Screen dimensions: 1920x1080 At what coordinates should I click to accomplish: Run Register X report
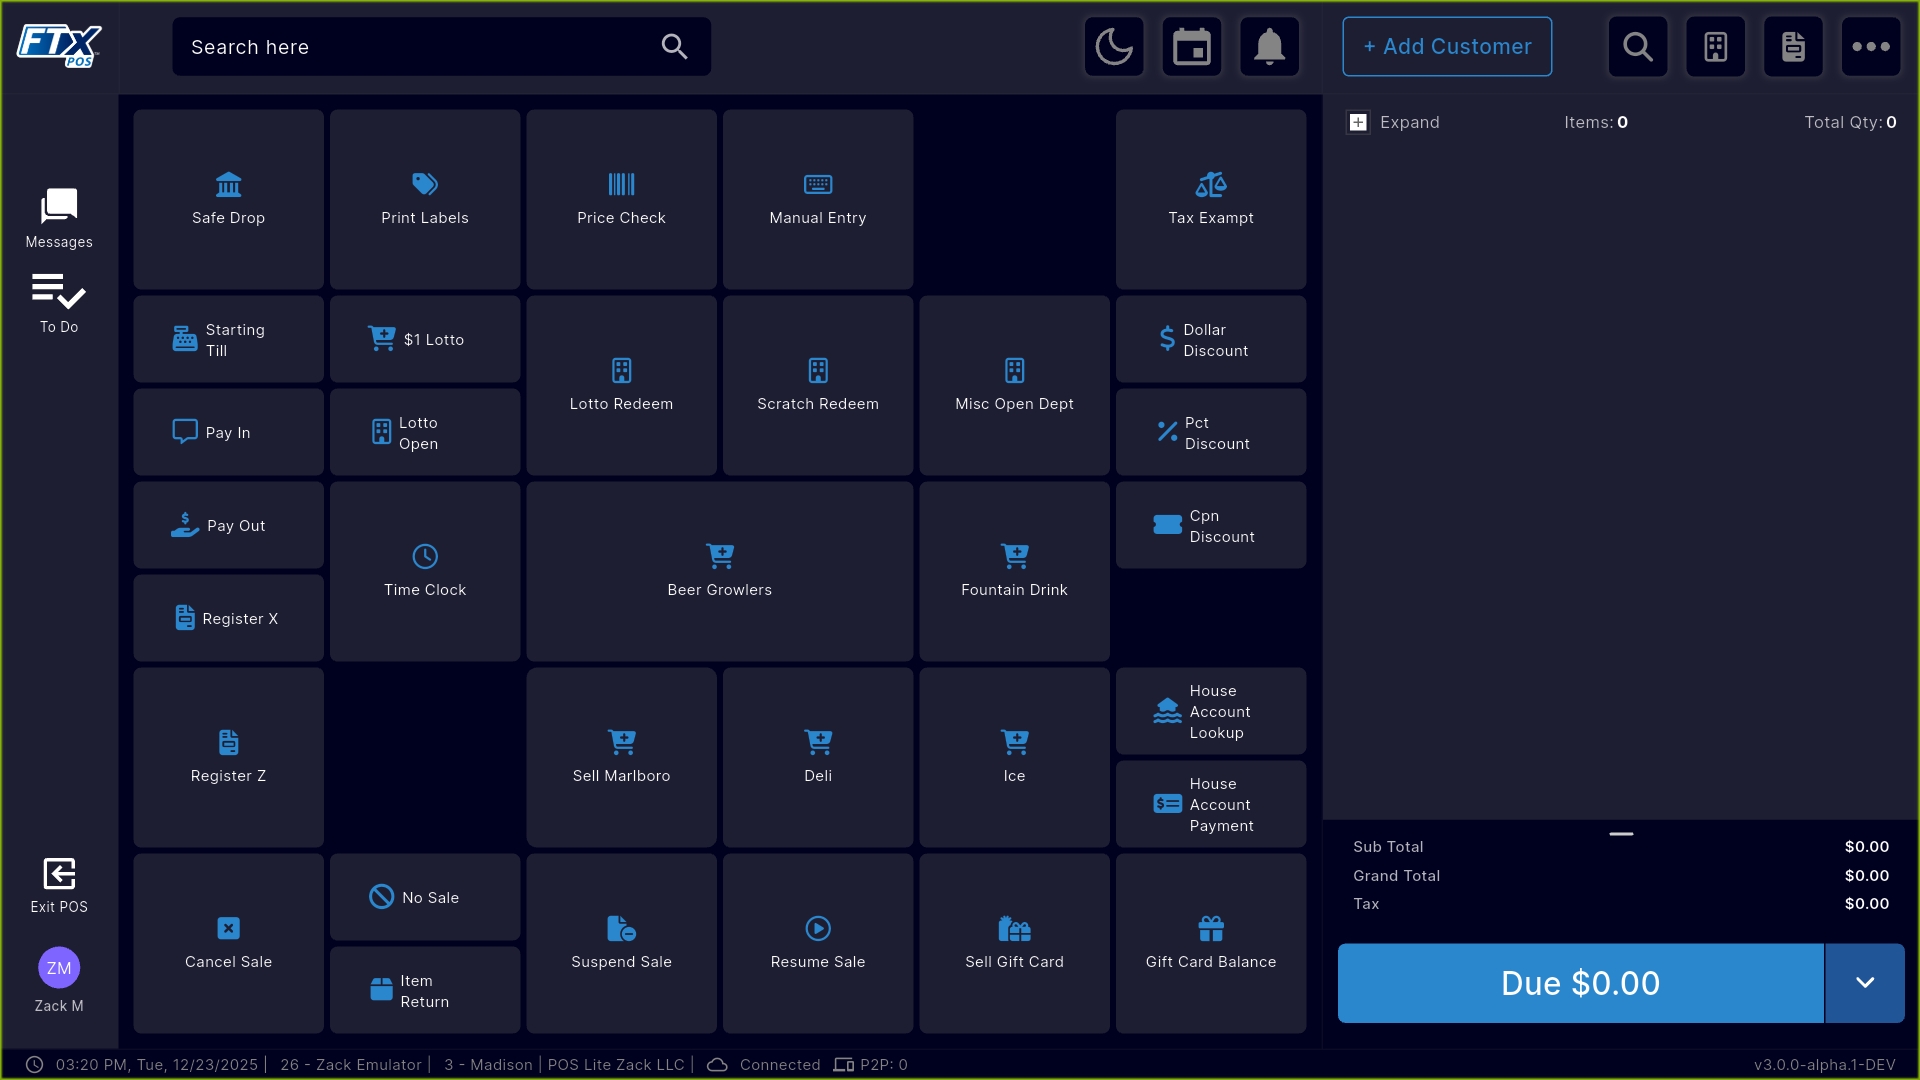229,618
